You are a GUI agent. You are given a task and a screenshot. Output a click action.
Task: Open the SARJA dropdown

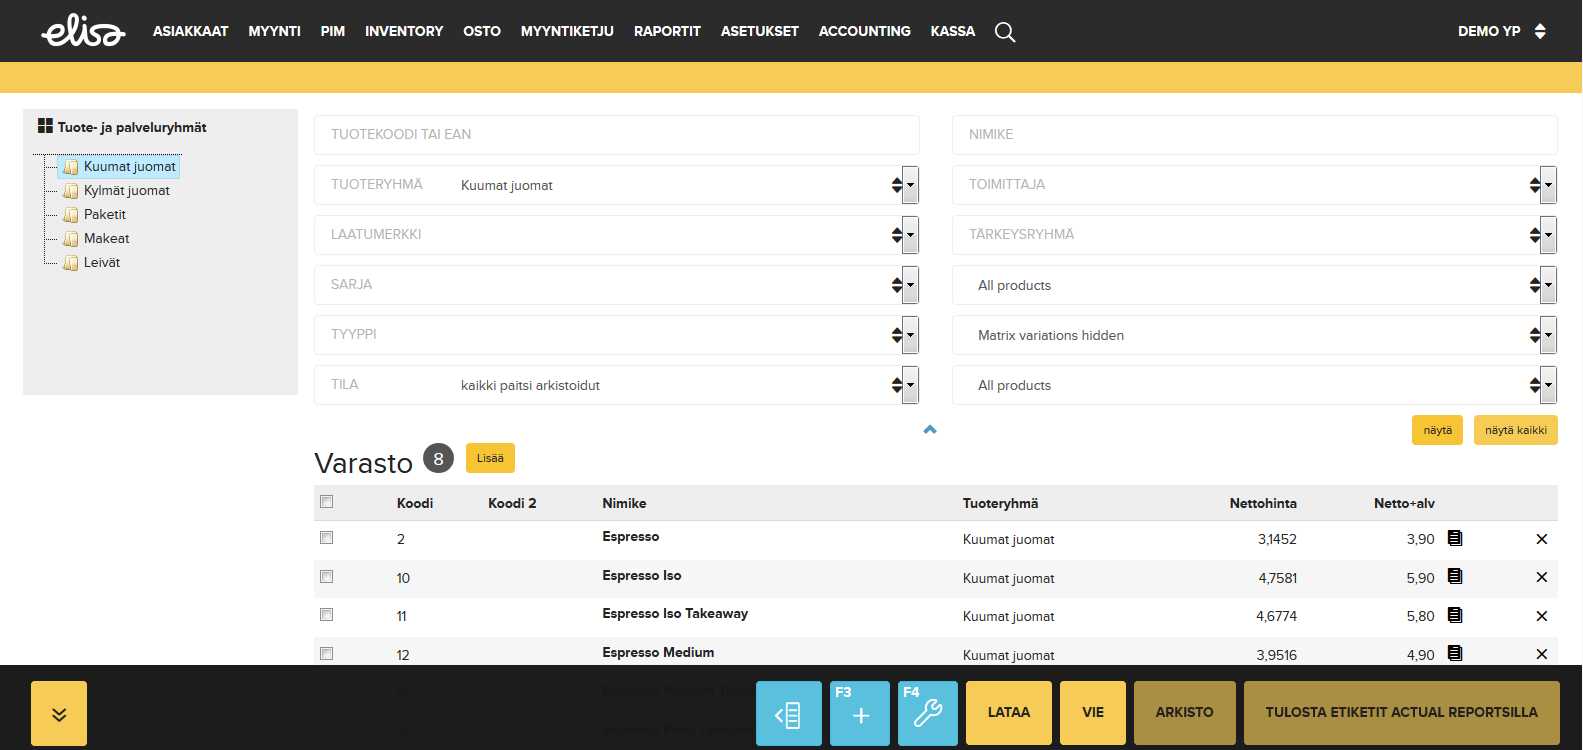(x=617, y=285)
